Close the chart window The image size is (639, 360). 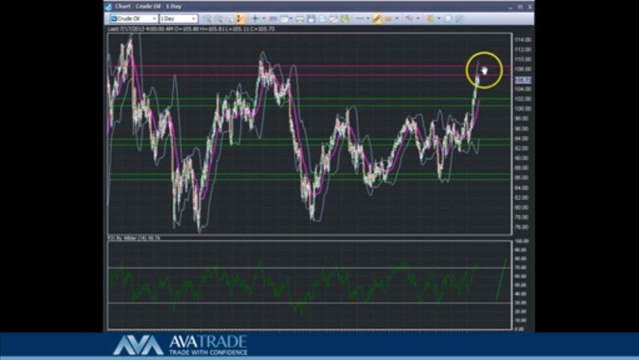pyautogui.click(x=530, y=7)
